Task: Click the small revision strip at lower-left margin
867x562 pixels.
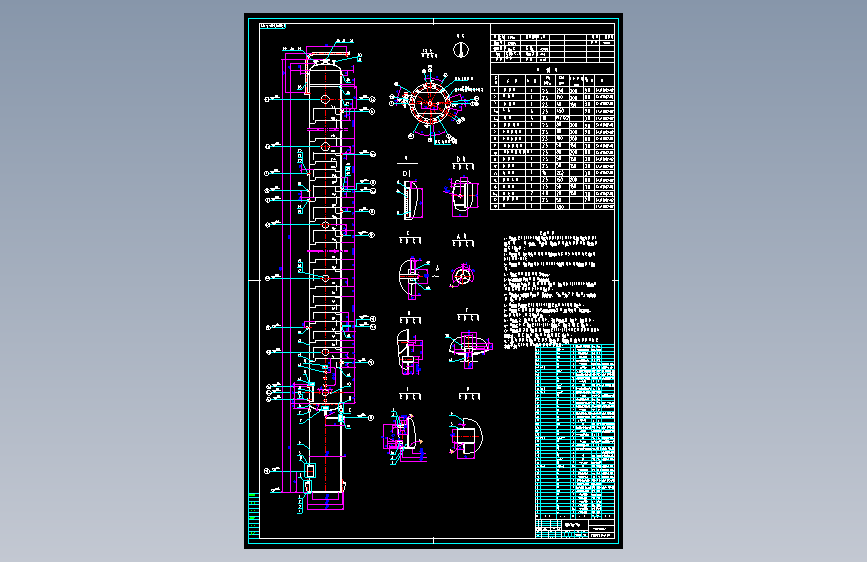Action: tap(254, 514)
